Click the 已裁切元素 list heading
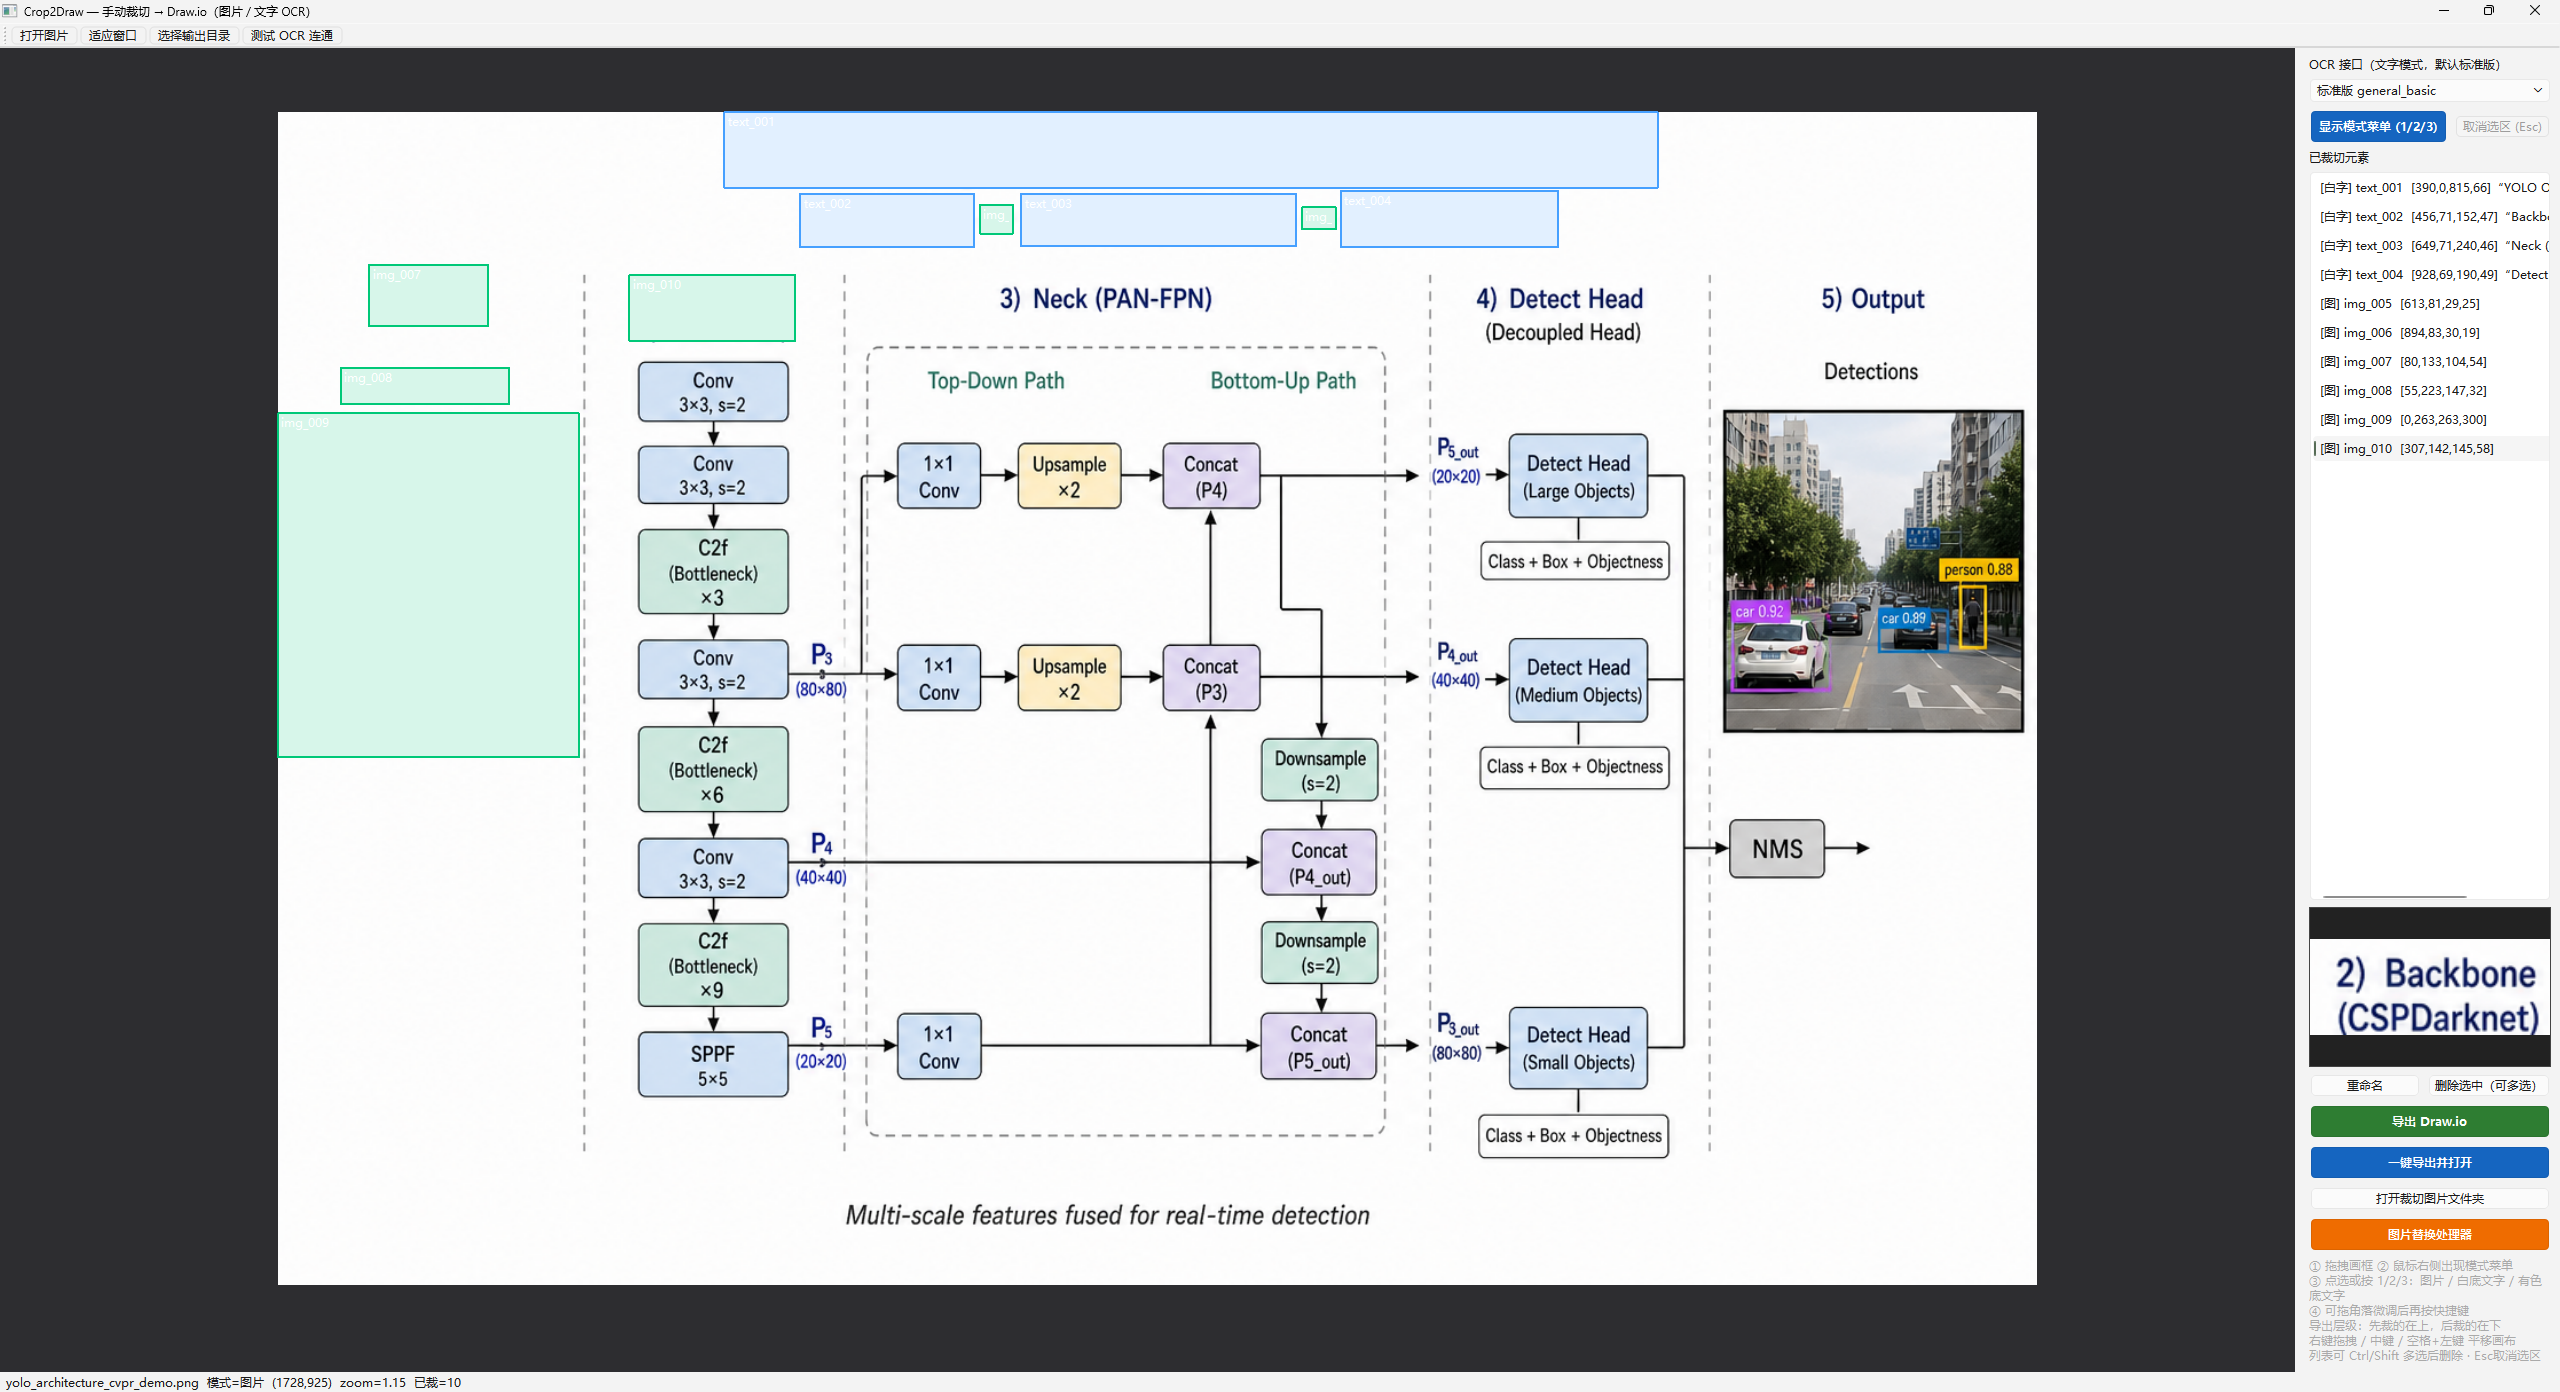This screenshot has width=2560, height=1392. [2339, 158]
